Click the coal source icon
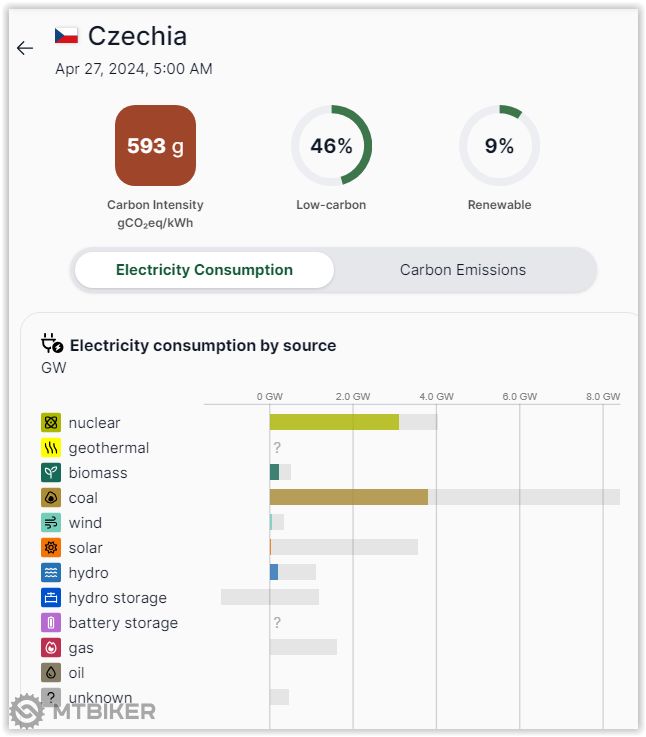The height and width of the screenshot is (737, 646). [x=51, y=498]
